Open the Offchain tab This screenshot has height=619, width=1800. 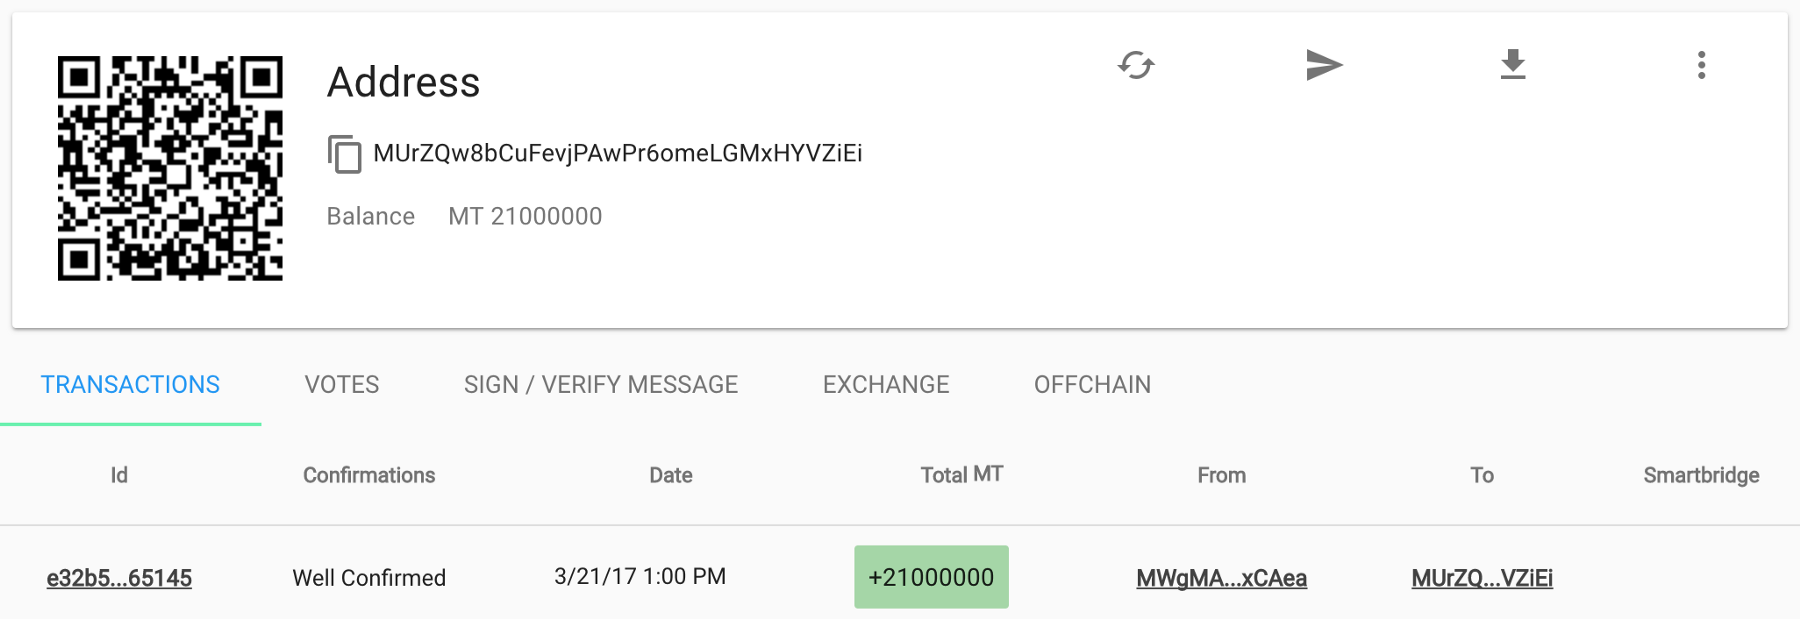pyautogui.click(x=1092, y=385)
